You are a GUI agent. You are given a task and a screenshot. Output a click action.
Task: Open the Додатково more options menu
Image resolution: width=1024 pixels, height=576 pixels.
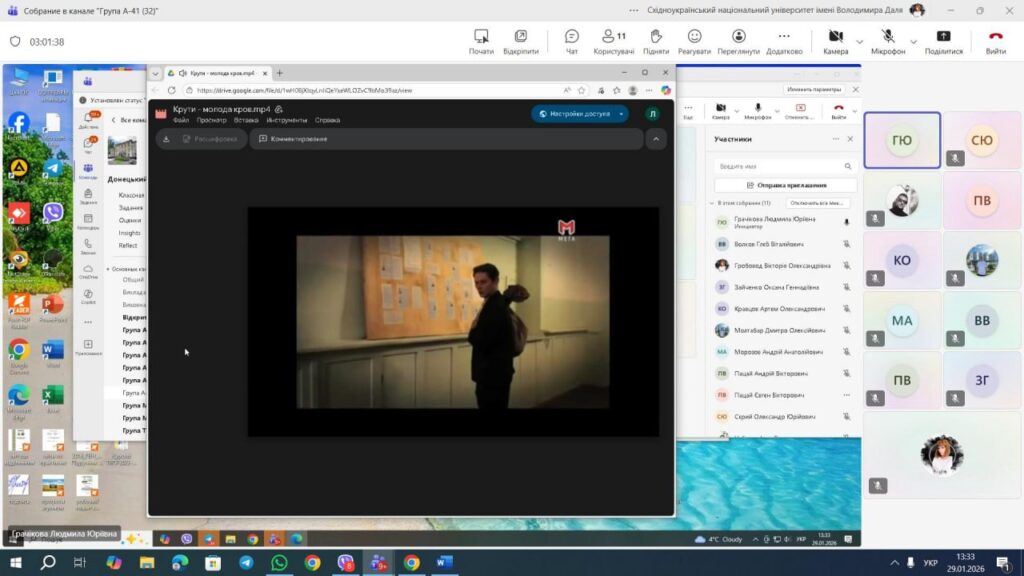tap(784, 40)
